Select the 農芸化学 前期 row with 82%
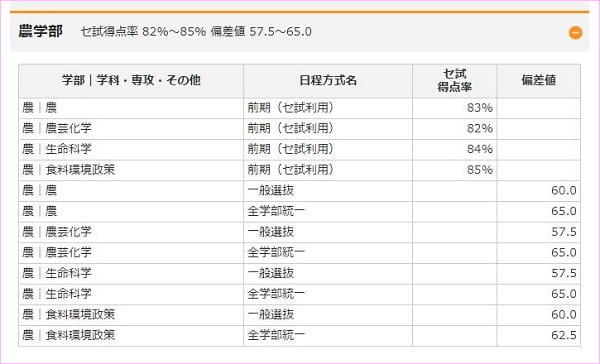The width and height of the screenshot is (600, 364). click(x=299, y=129)
